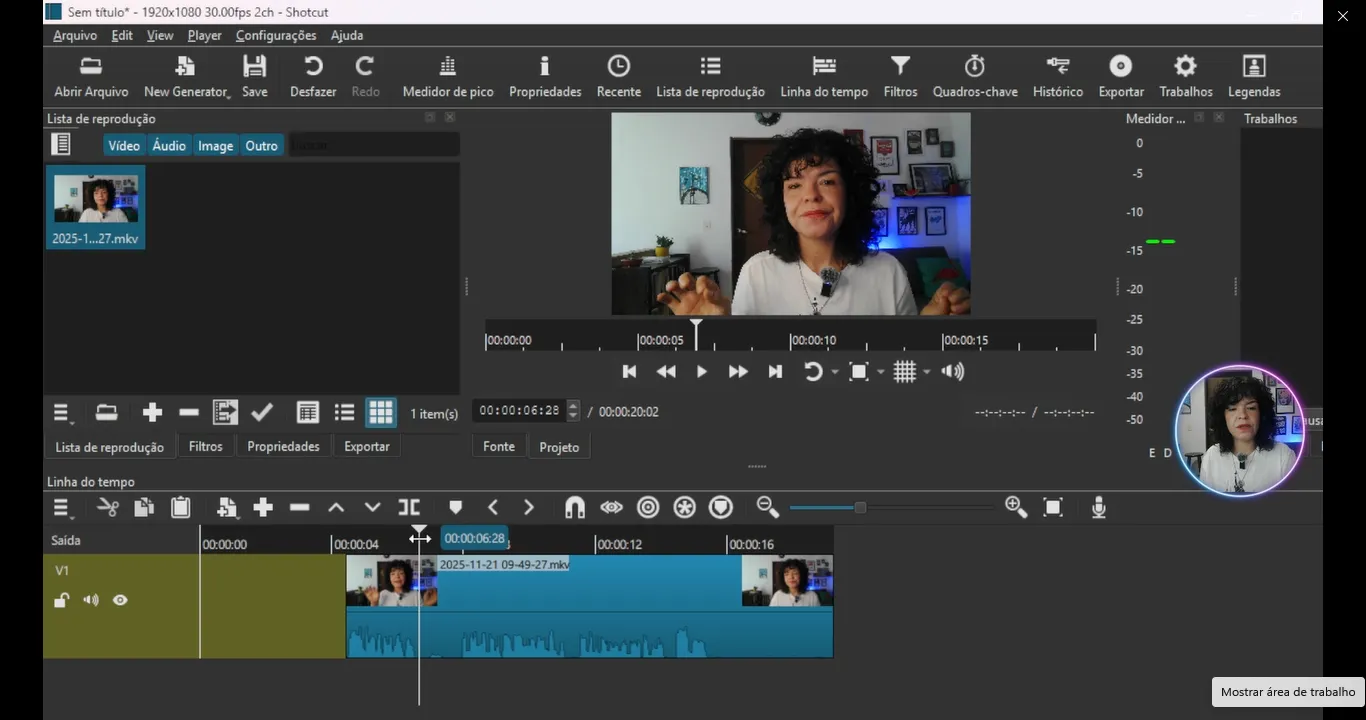This screenshot has width=1366, height=720.
Task: Toggle timeline snapping magnet icon
Action: pos(574,508)
